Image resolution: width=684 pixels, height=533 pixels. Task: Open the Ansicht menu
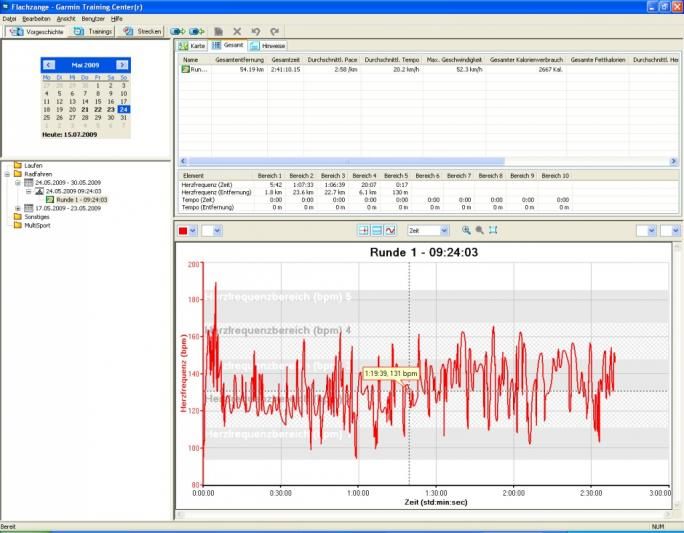point(66,19)
